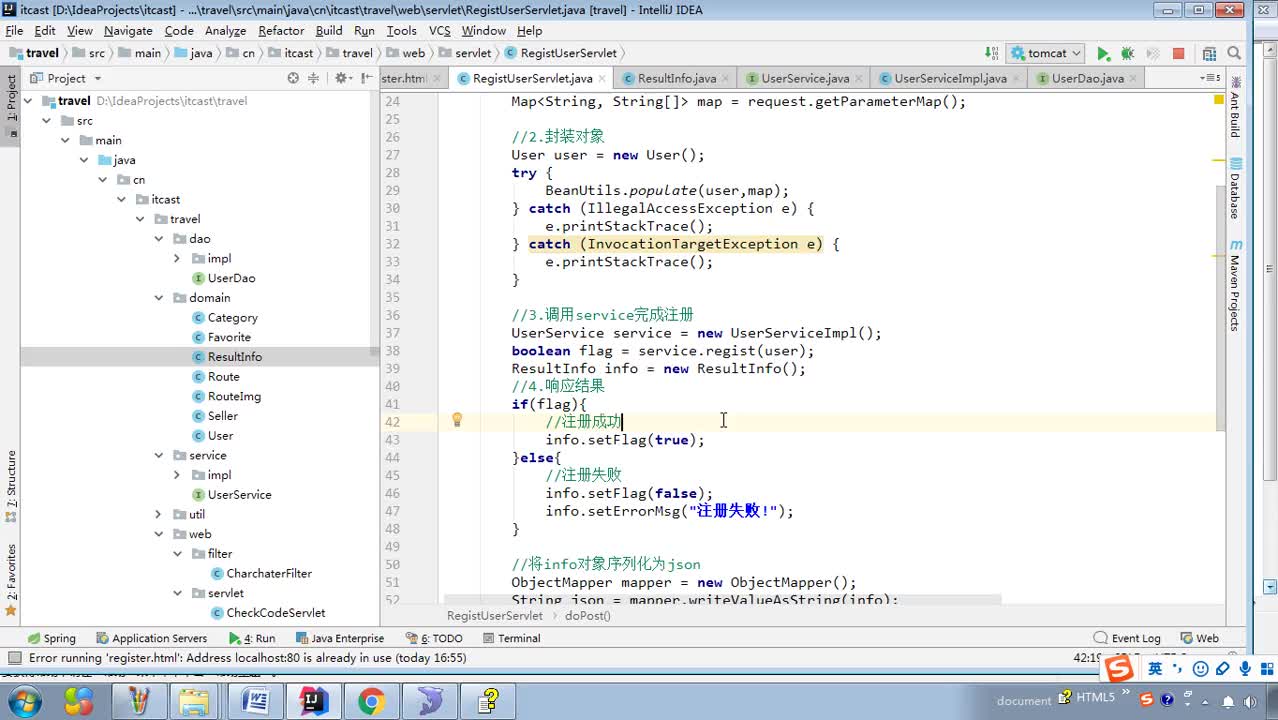This screenshot has width=1278, height=720.
Task: Close the RegistUserServlet.java tab
Action: tap(603, 78)
